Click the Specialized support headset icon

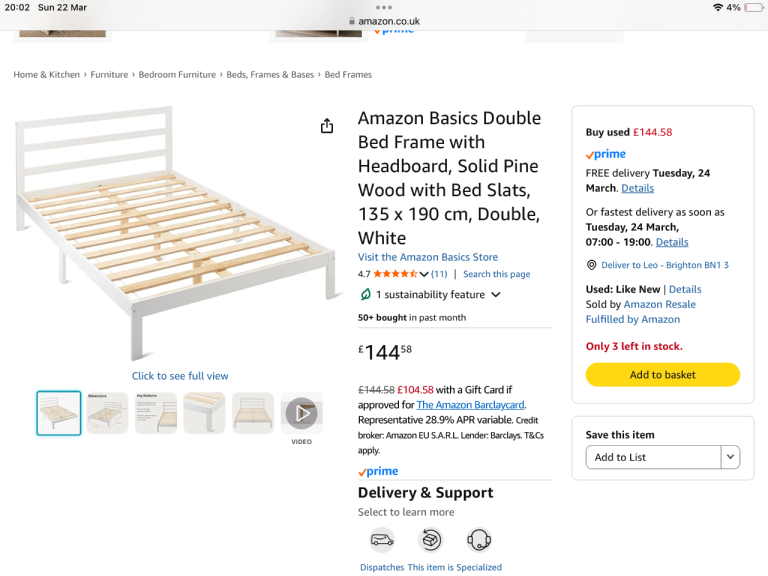coord(479,540)
